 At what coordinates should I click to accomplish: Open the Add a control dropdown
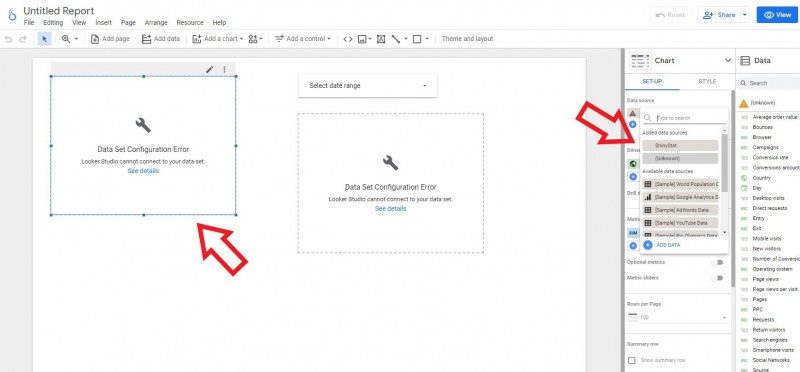pos(303,39)
